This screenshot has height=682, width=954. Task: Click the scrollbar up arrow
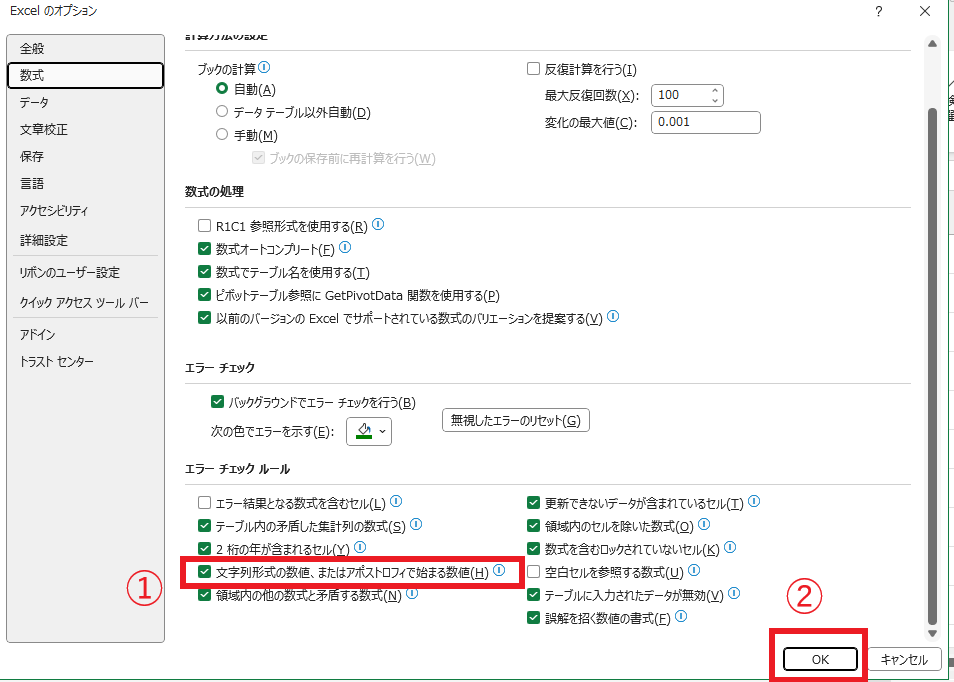point(932,43)
